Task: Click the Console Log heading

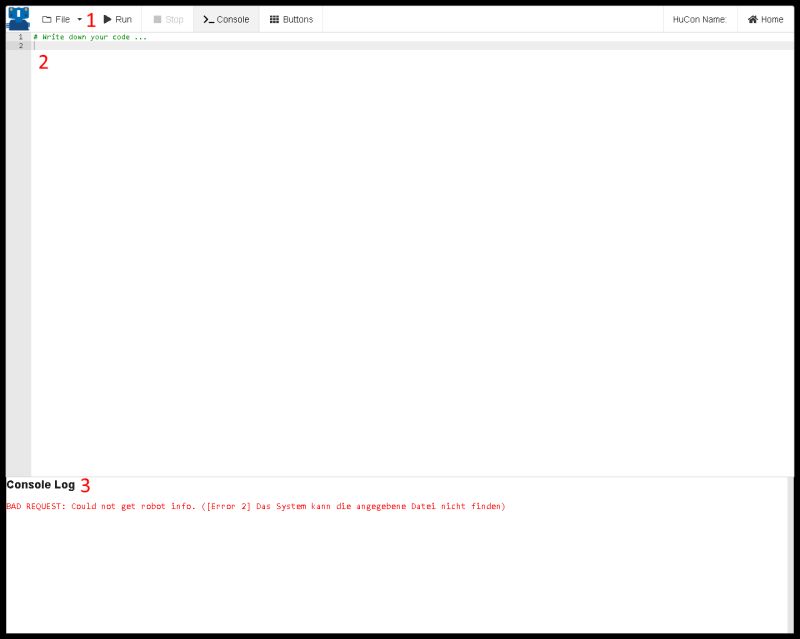Action: pyautogui.click(x=40, y=484)
